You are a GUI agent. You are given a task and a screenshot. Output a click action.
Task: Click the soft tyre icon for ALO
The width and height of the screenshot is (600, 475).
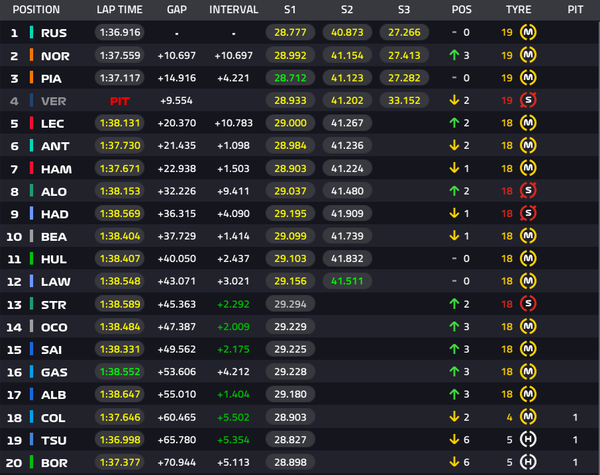click(x=528, y=191)
